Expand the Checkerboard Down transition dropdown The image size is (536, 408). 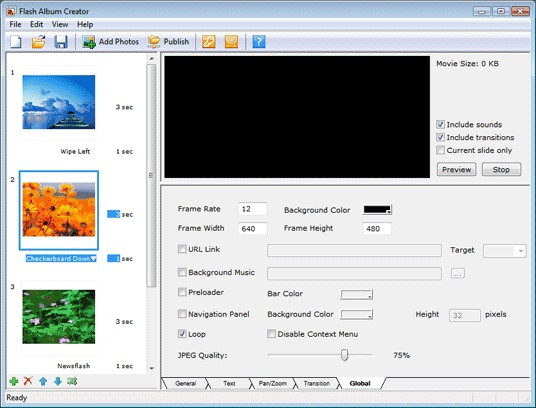click(x=93, y=259)
